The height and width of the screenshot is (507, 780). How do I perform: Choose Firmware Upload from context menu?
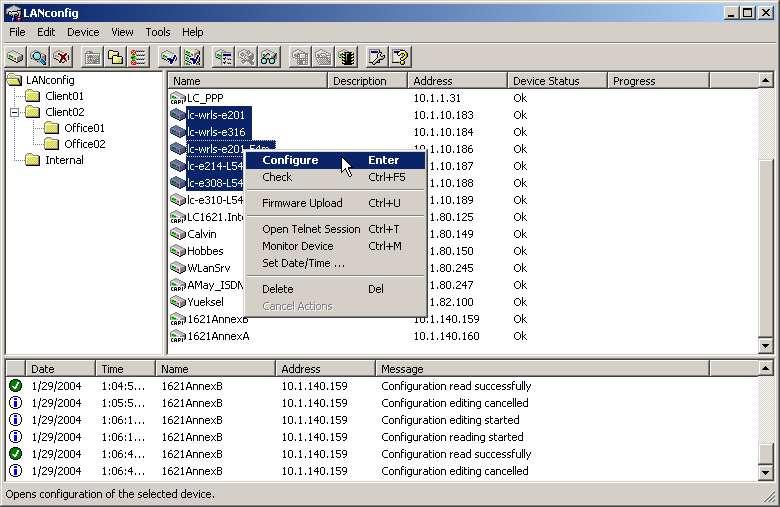click(x=301, y=203)
